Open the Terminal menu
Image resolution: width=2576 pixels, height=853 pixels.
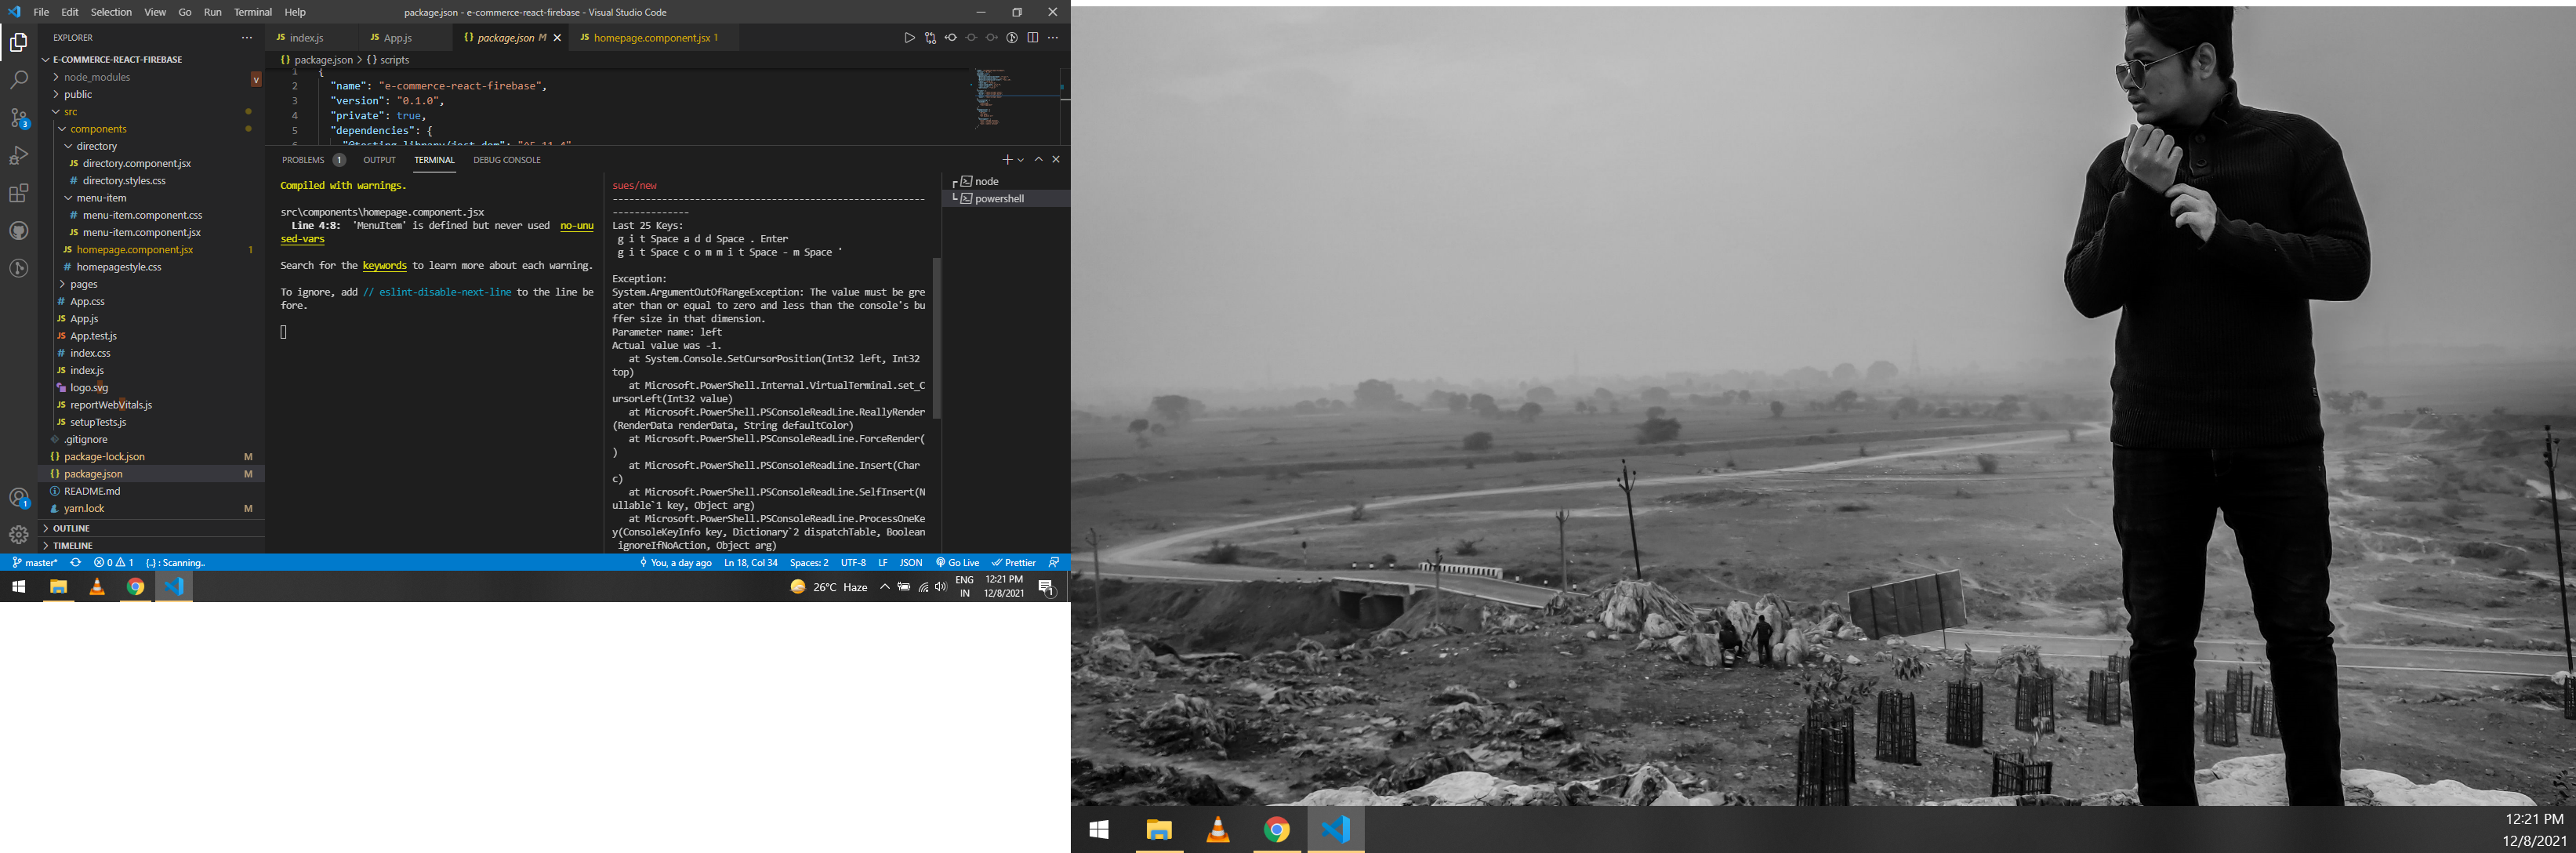point(252,12)
